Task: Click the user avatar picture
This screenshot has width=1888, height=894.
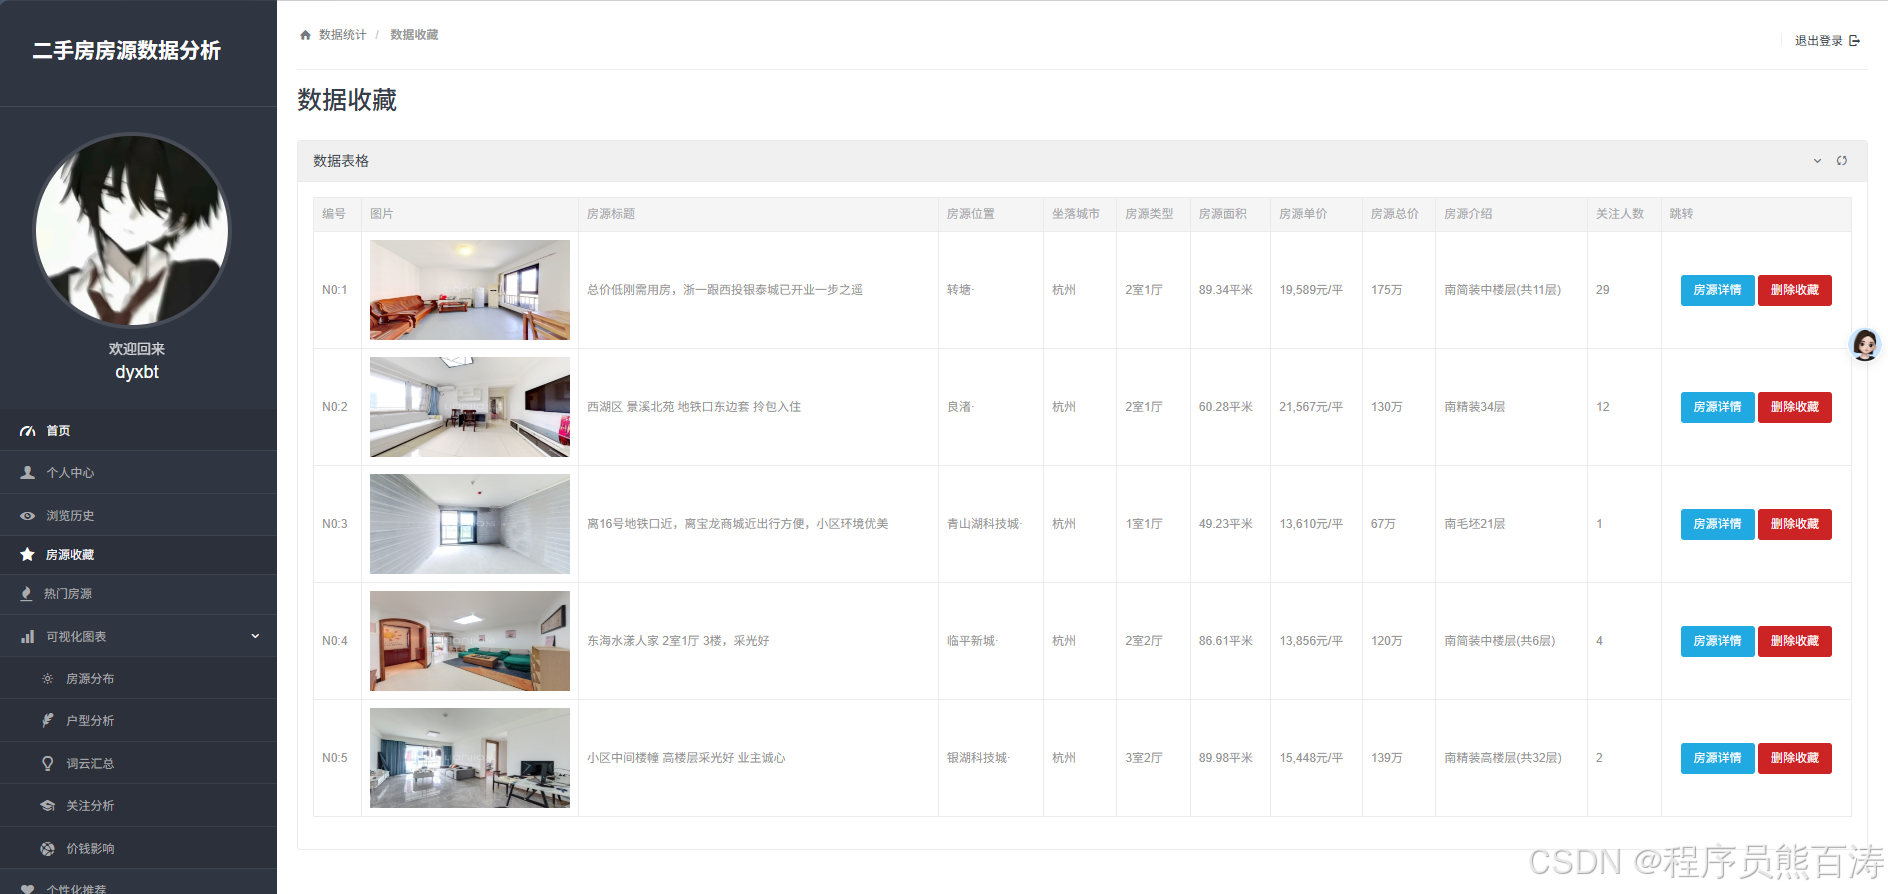Action: click(x=132, y=230)
